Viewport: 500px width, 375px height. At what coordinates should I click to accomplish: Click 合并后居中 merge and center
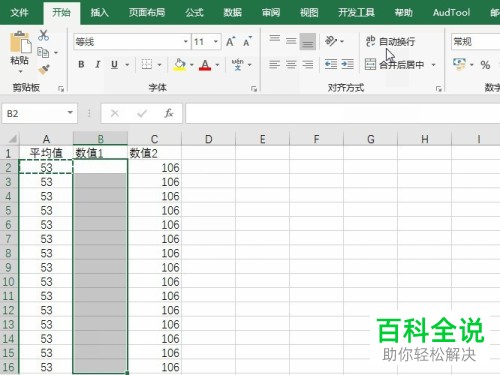tap(394, 64)
